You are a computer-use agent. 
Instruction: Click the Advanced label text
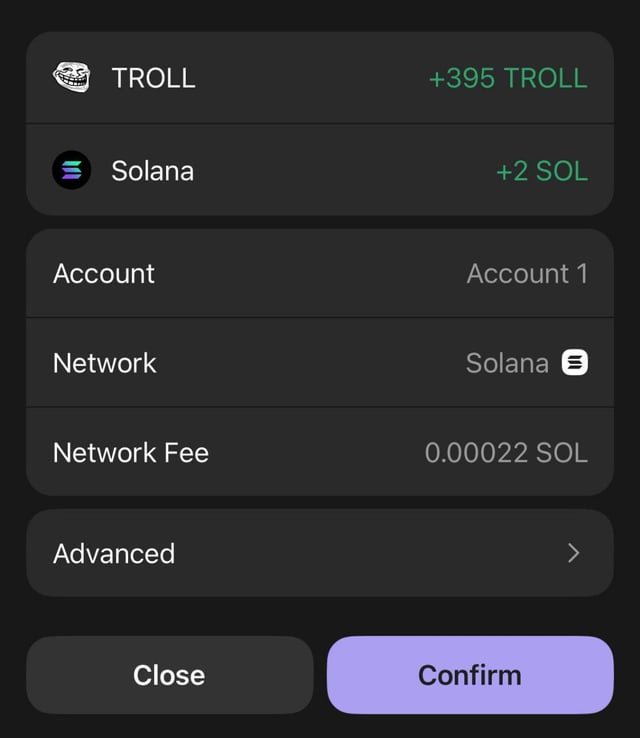click(114, 553)
